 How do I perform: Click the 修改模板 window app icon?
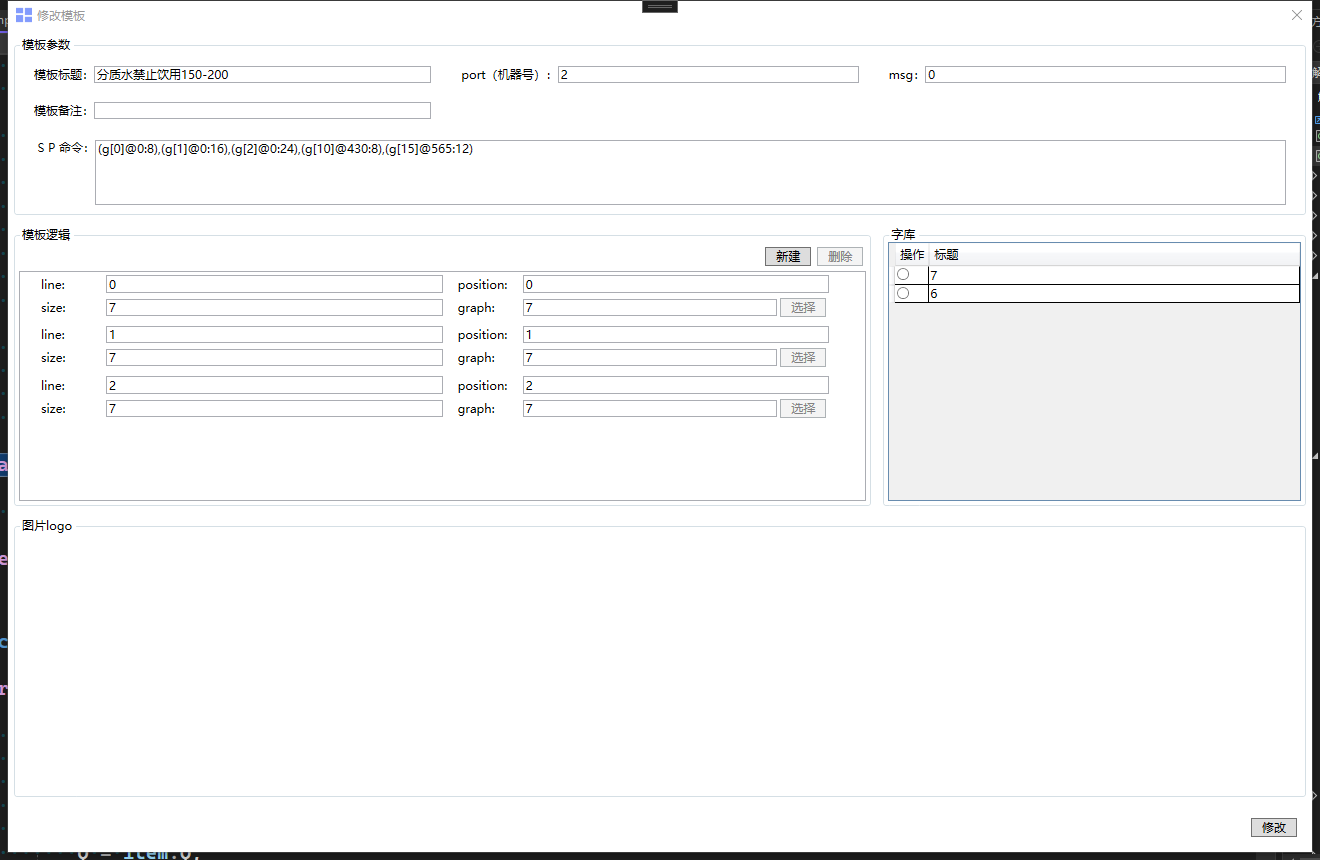[x=24, y=15]
